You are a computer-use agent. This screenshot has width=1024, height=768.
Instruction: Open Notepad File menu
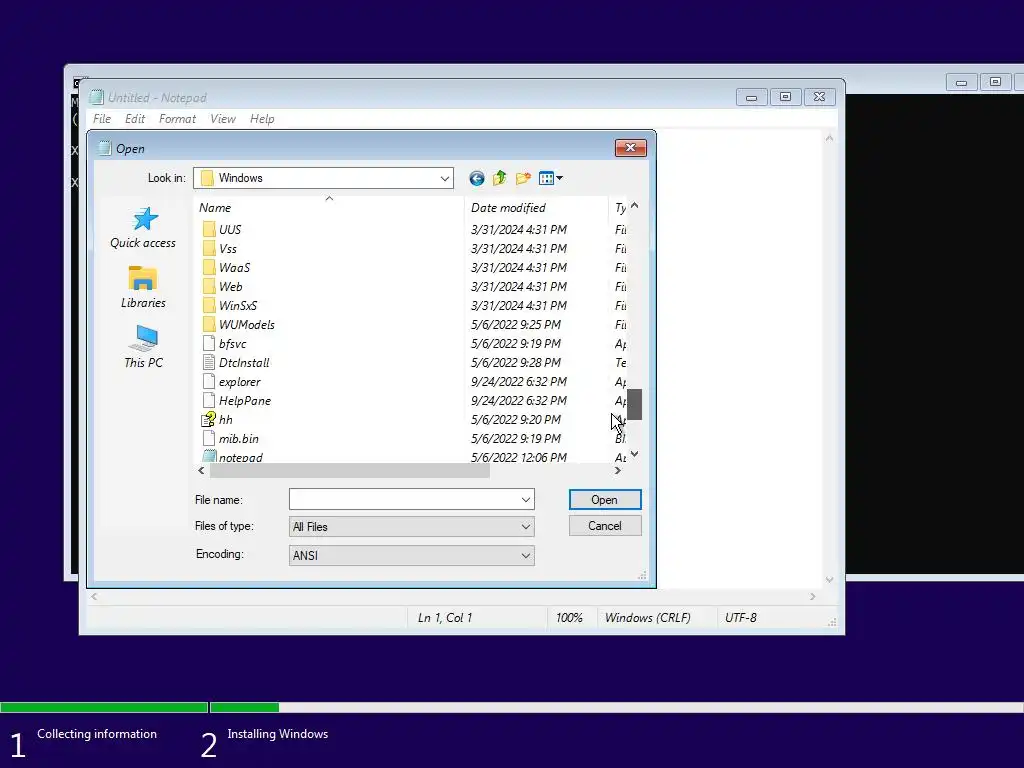(x=102, y=119)
